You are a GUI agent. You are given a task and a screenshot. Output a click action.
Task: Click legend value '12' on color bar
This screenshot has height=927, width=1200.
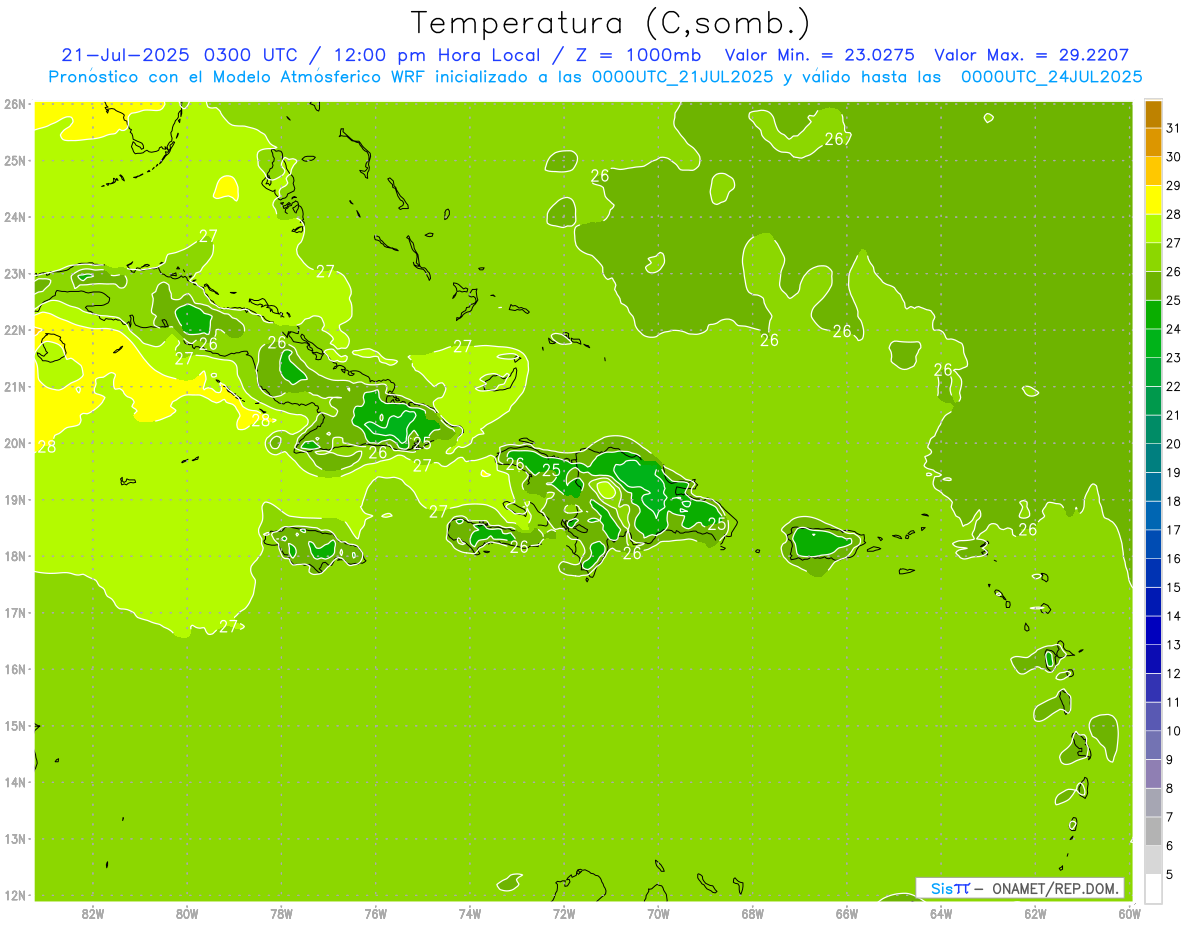coord(1173,673)
